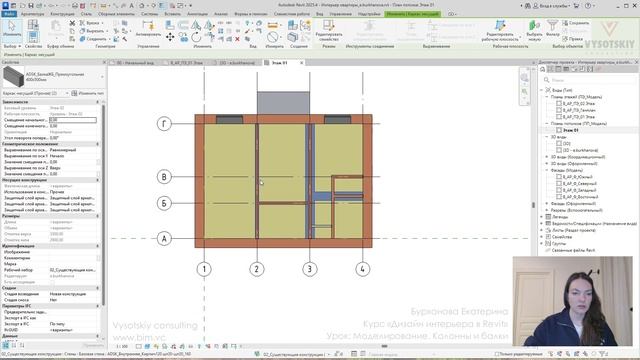640x360 pixels.
Task: Select Этаж 01 ceiling plan in browser
Action: click(571, 130)
